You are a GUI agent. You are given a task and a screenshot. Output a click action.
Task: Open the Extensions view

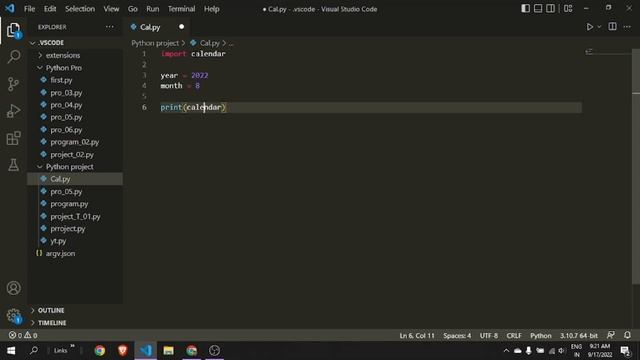pos(13,138)
